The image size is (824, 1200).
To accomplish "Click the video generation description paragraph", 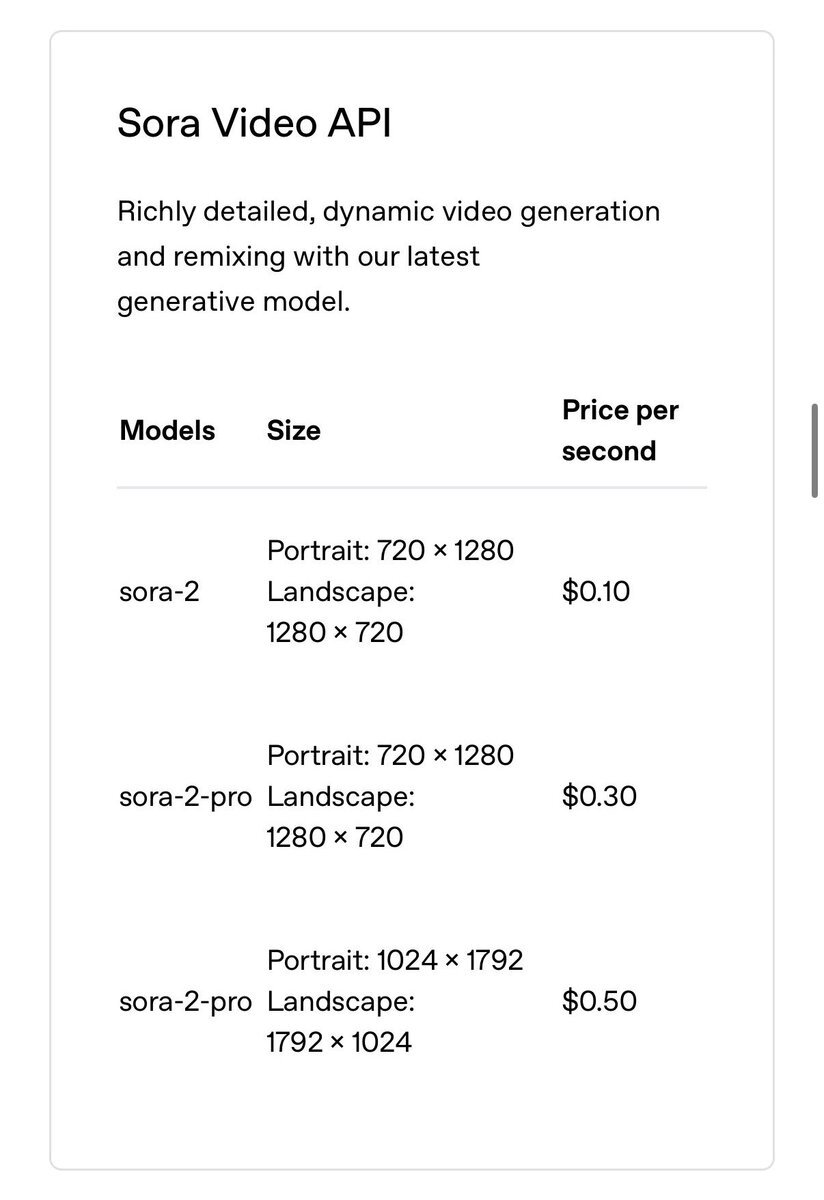I will [388, 256].
